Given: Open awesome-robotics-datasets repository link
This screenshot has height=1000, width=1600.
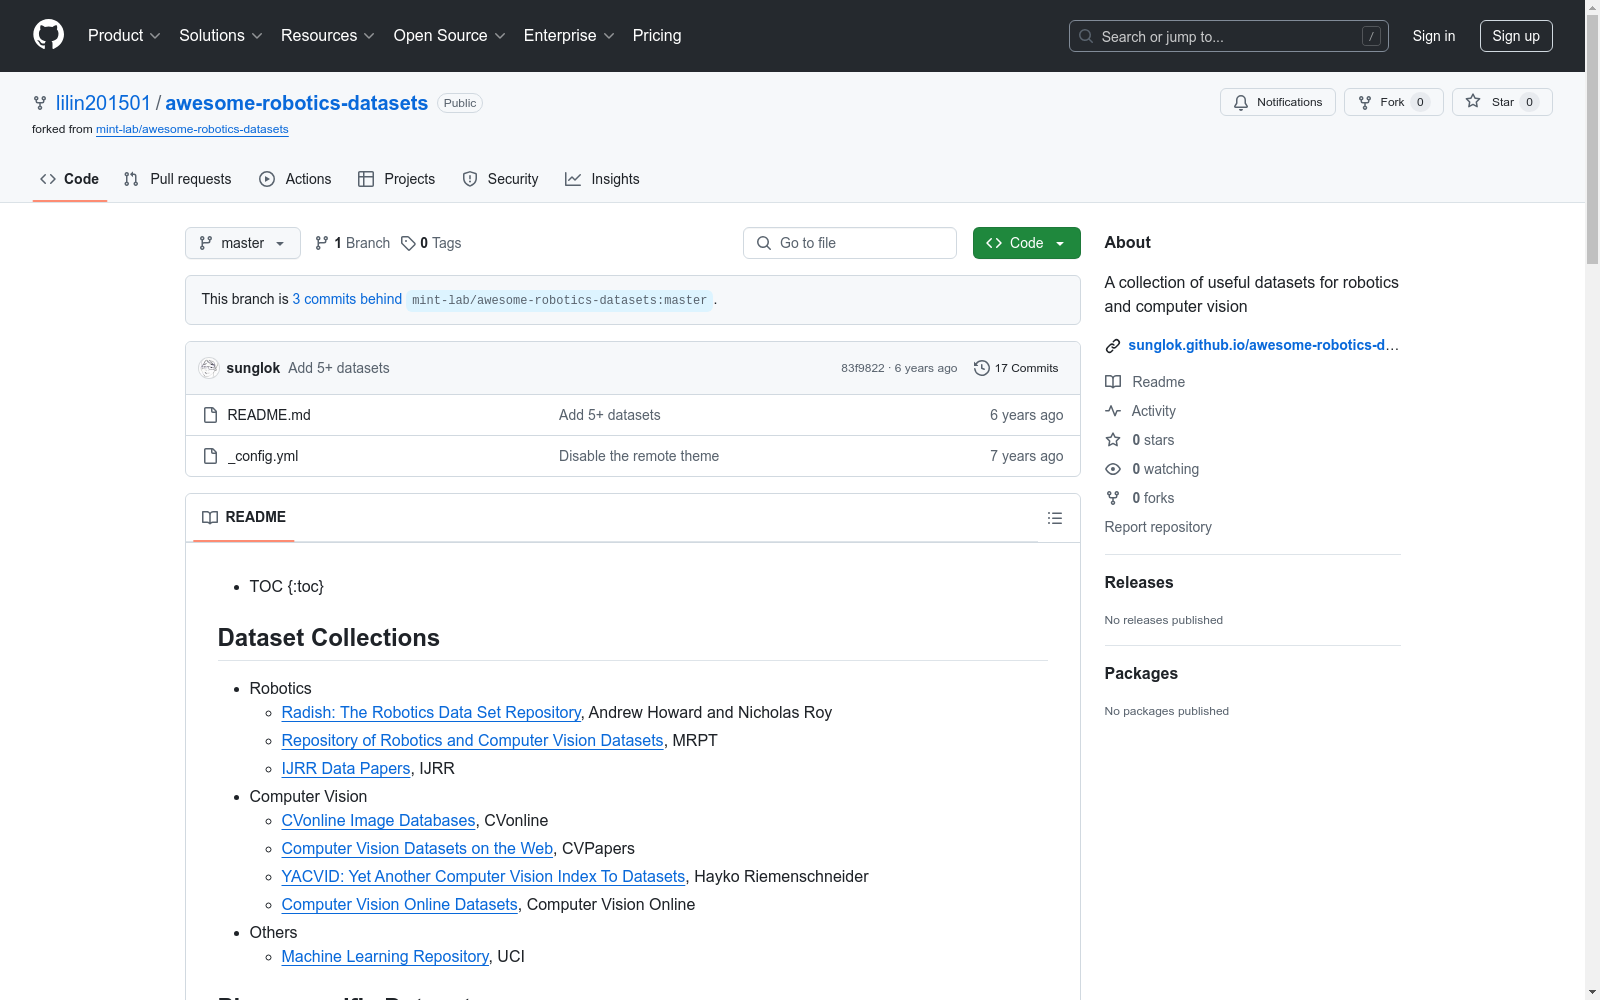Looking at the screenshot, I should tap(296, 103).
